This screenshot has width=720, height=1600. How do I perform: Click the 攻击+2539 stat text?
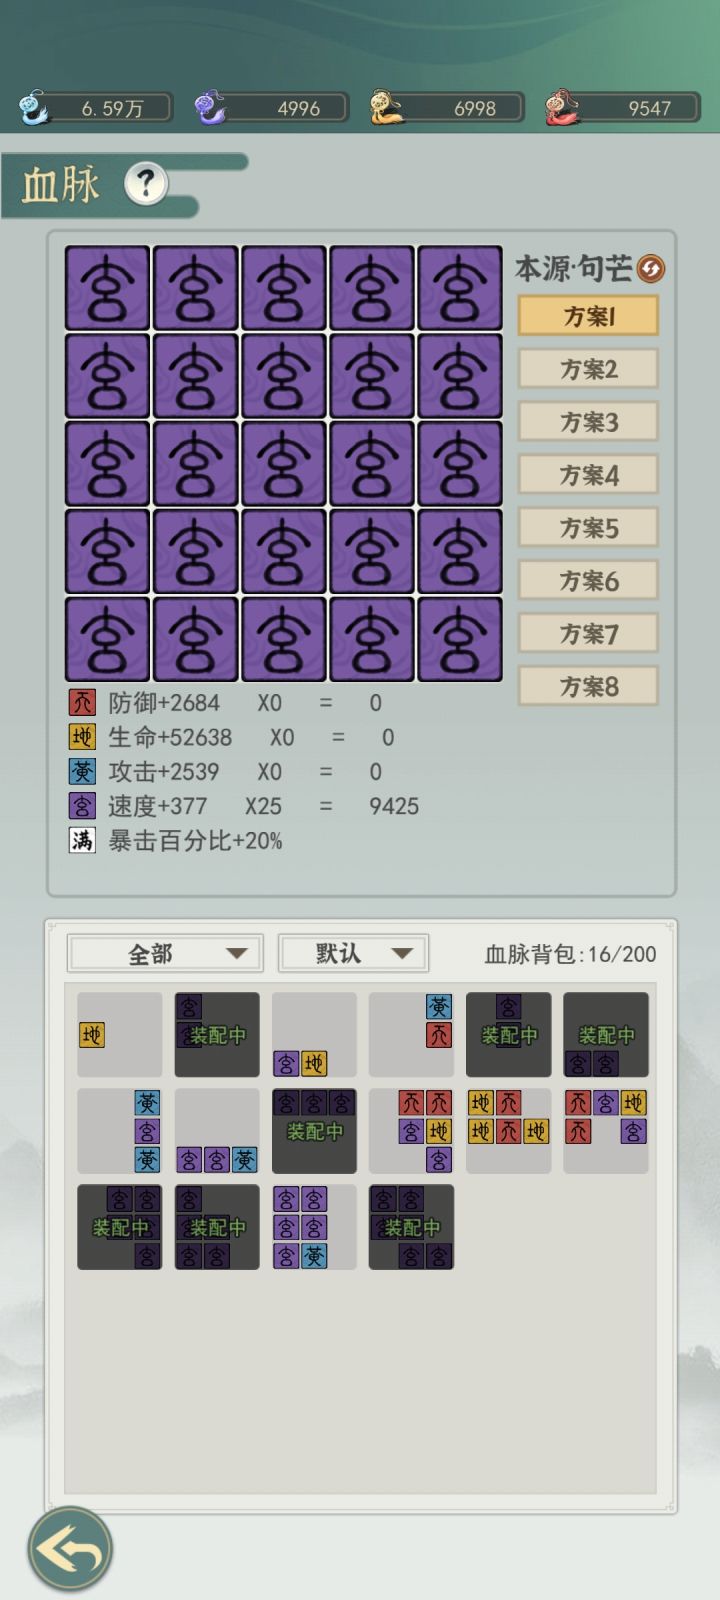coord(164,771)
